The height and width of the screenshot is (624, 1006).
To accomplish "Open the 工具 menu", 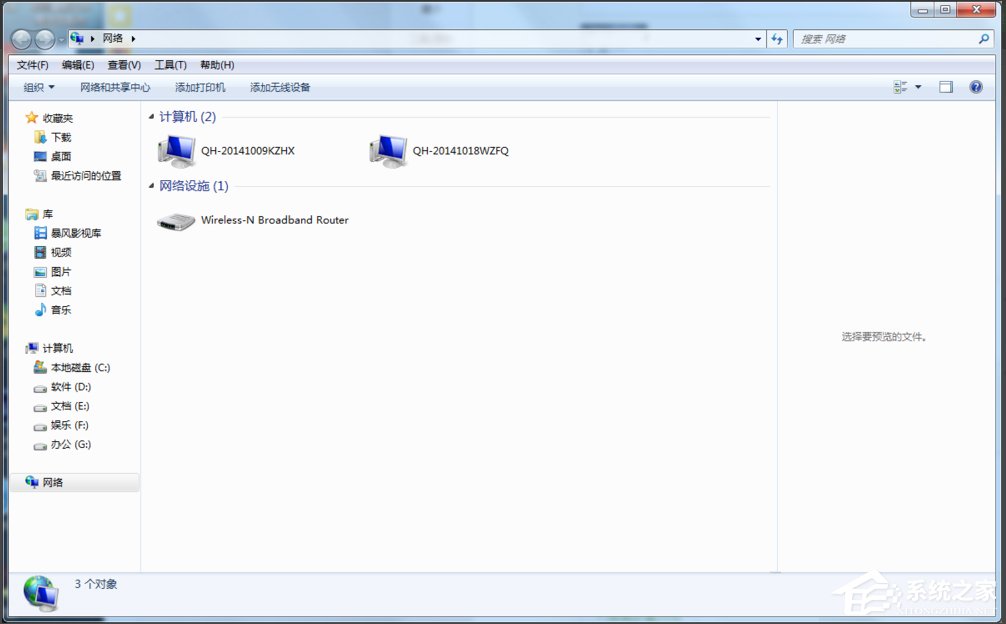I will 170,64.
